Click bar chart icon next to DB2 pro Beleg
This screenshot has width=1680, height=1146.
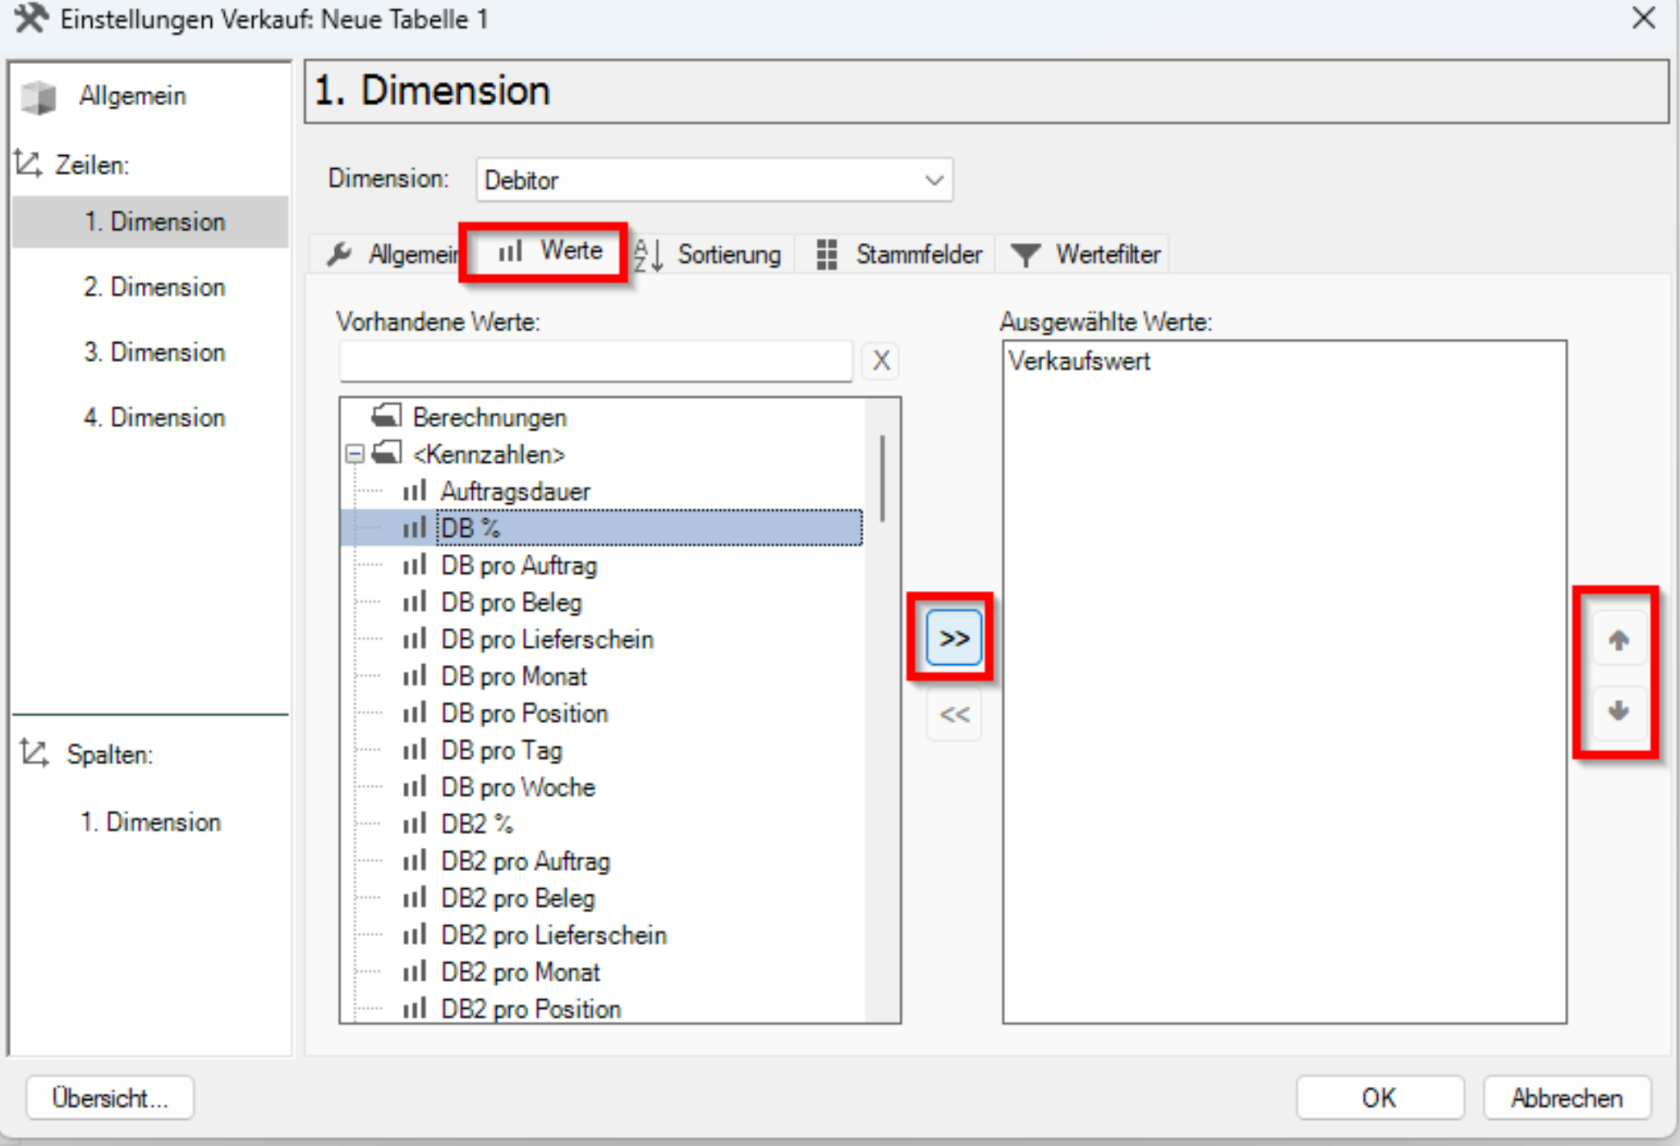point(414,898)
